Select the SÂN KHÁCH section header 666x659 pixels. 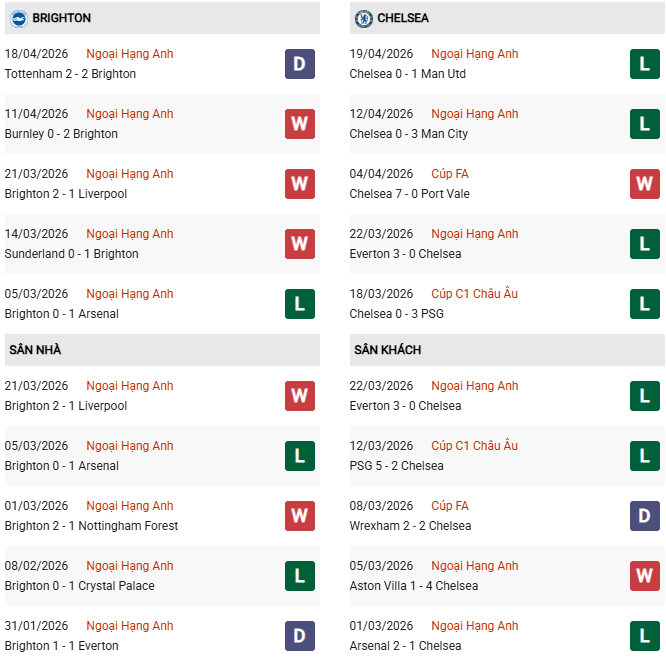click(387, 350)
